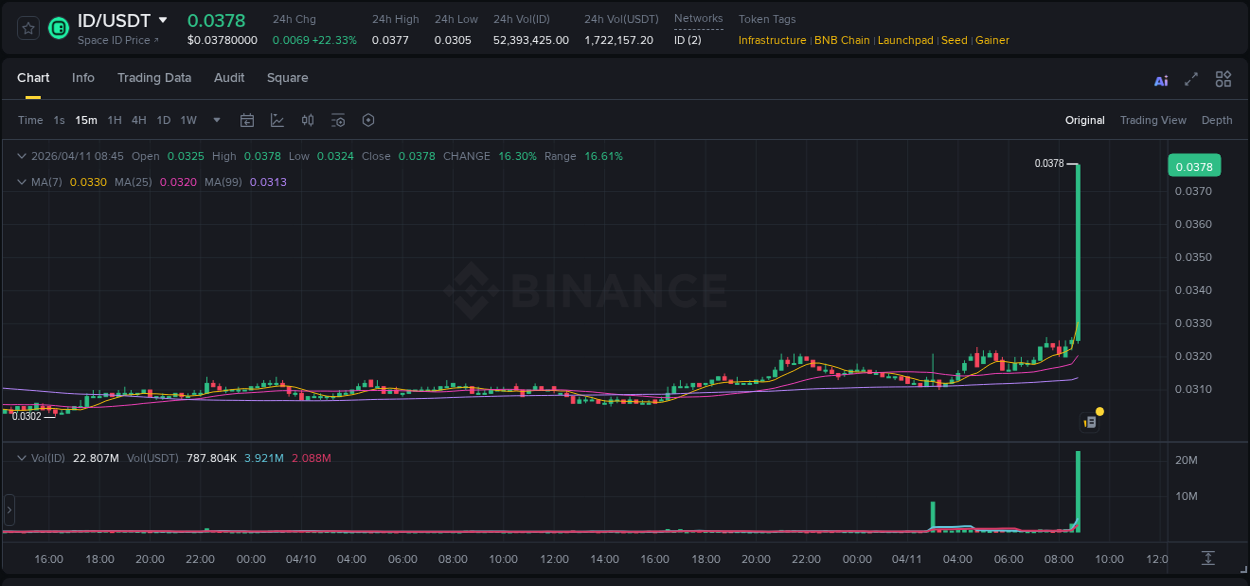Click the 20M label on the volume axis
The image size is (1250, 586).
pyautogui.click(x=1187, y=460)
